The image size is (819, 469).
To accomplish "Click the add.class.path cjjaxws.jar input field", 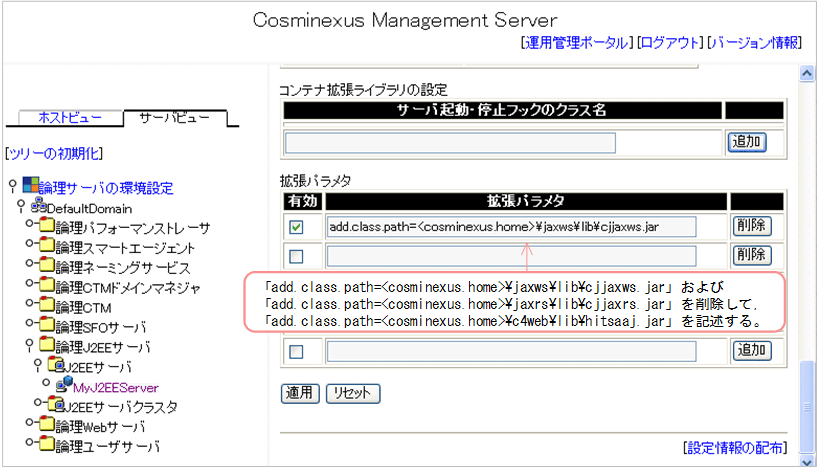I will 511,227.
